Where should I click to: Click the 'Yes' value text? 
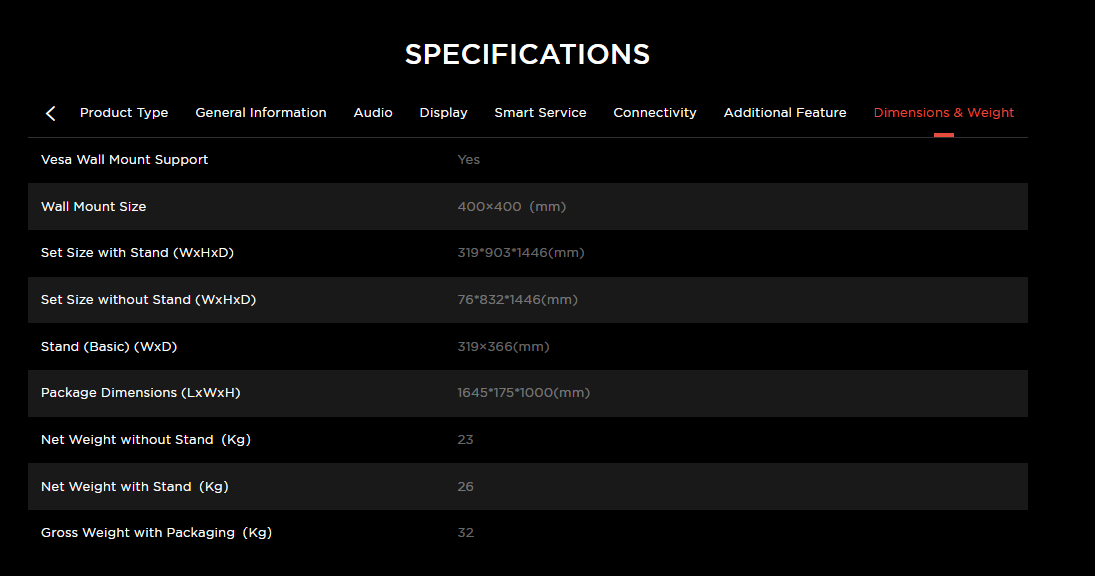tap(469, 160)
